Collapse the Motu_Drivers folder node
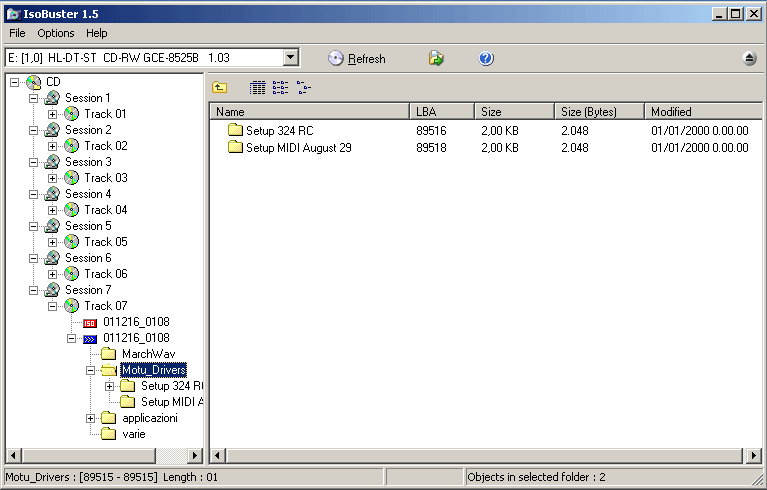 tap(91, 370)
